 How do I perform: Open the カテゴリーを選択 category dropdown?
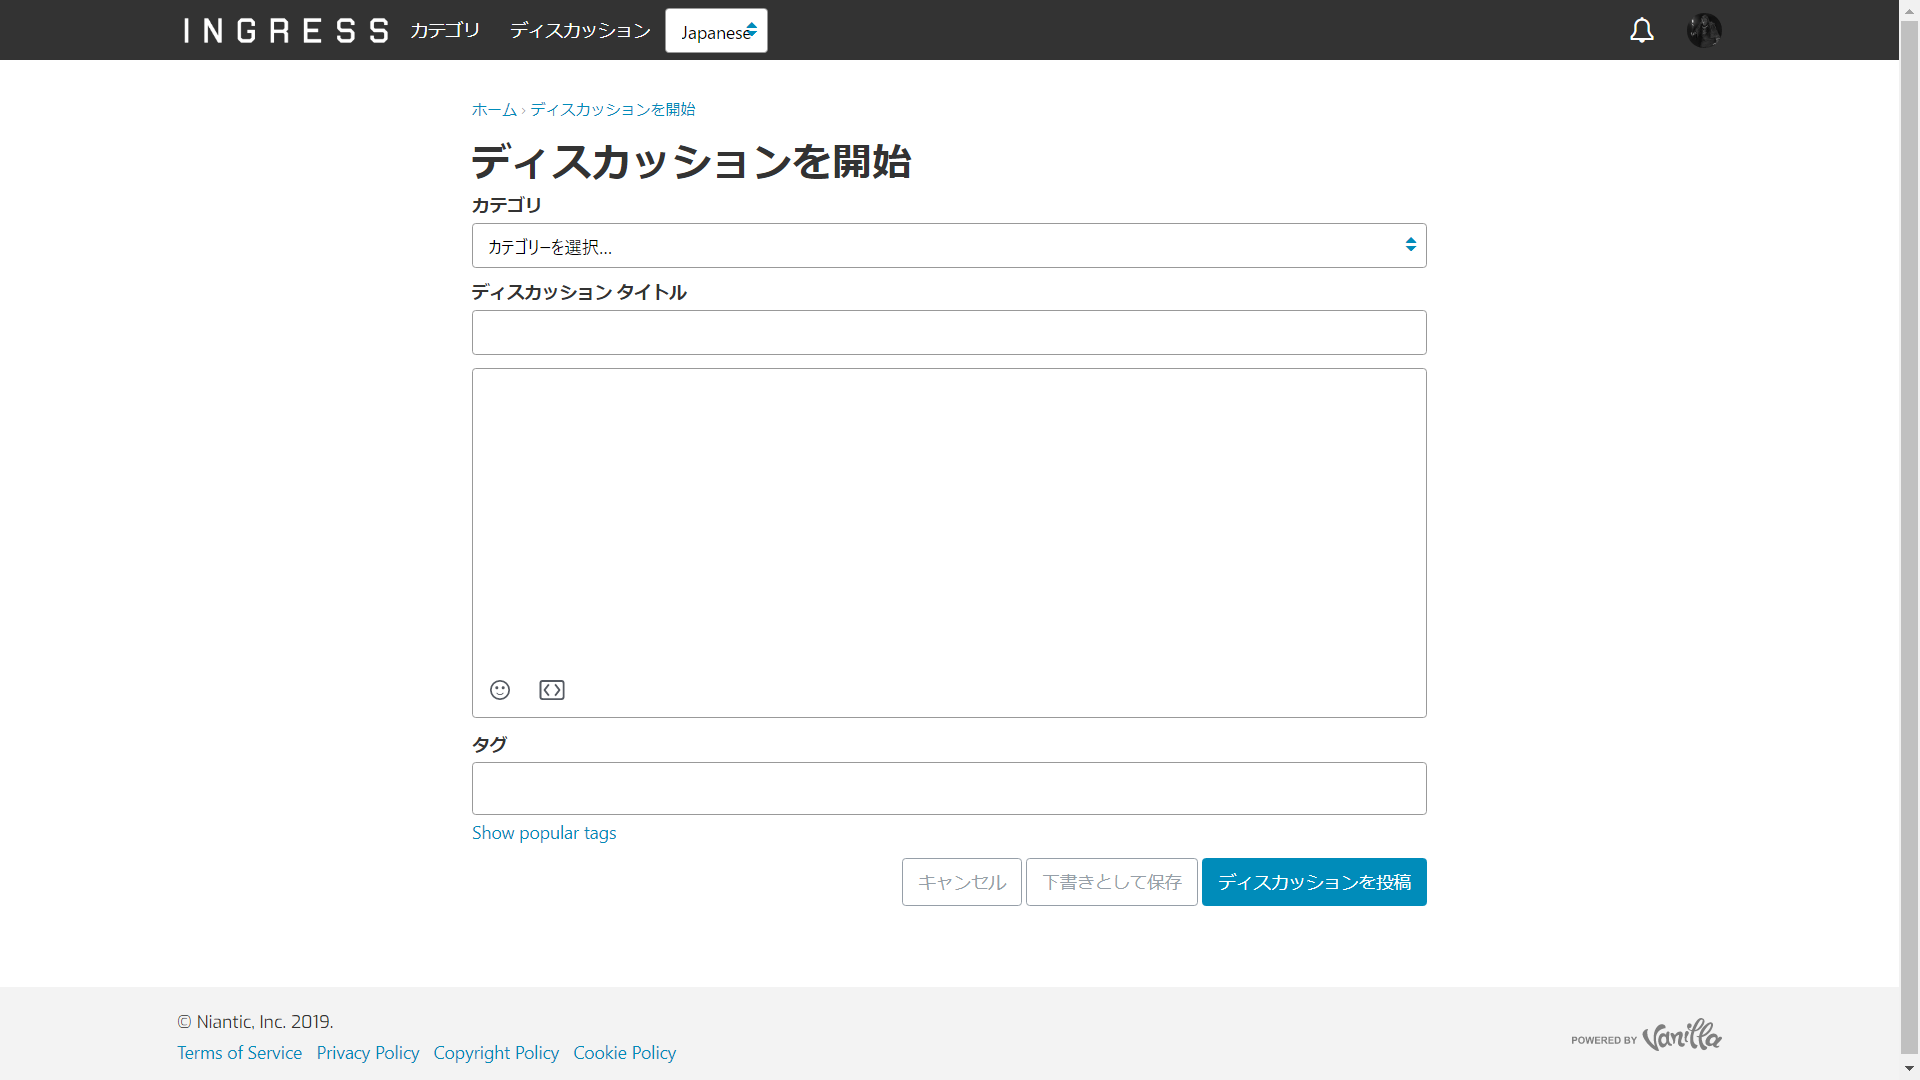[948, 245]
